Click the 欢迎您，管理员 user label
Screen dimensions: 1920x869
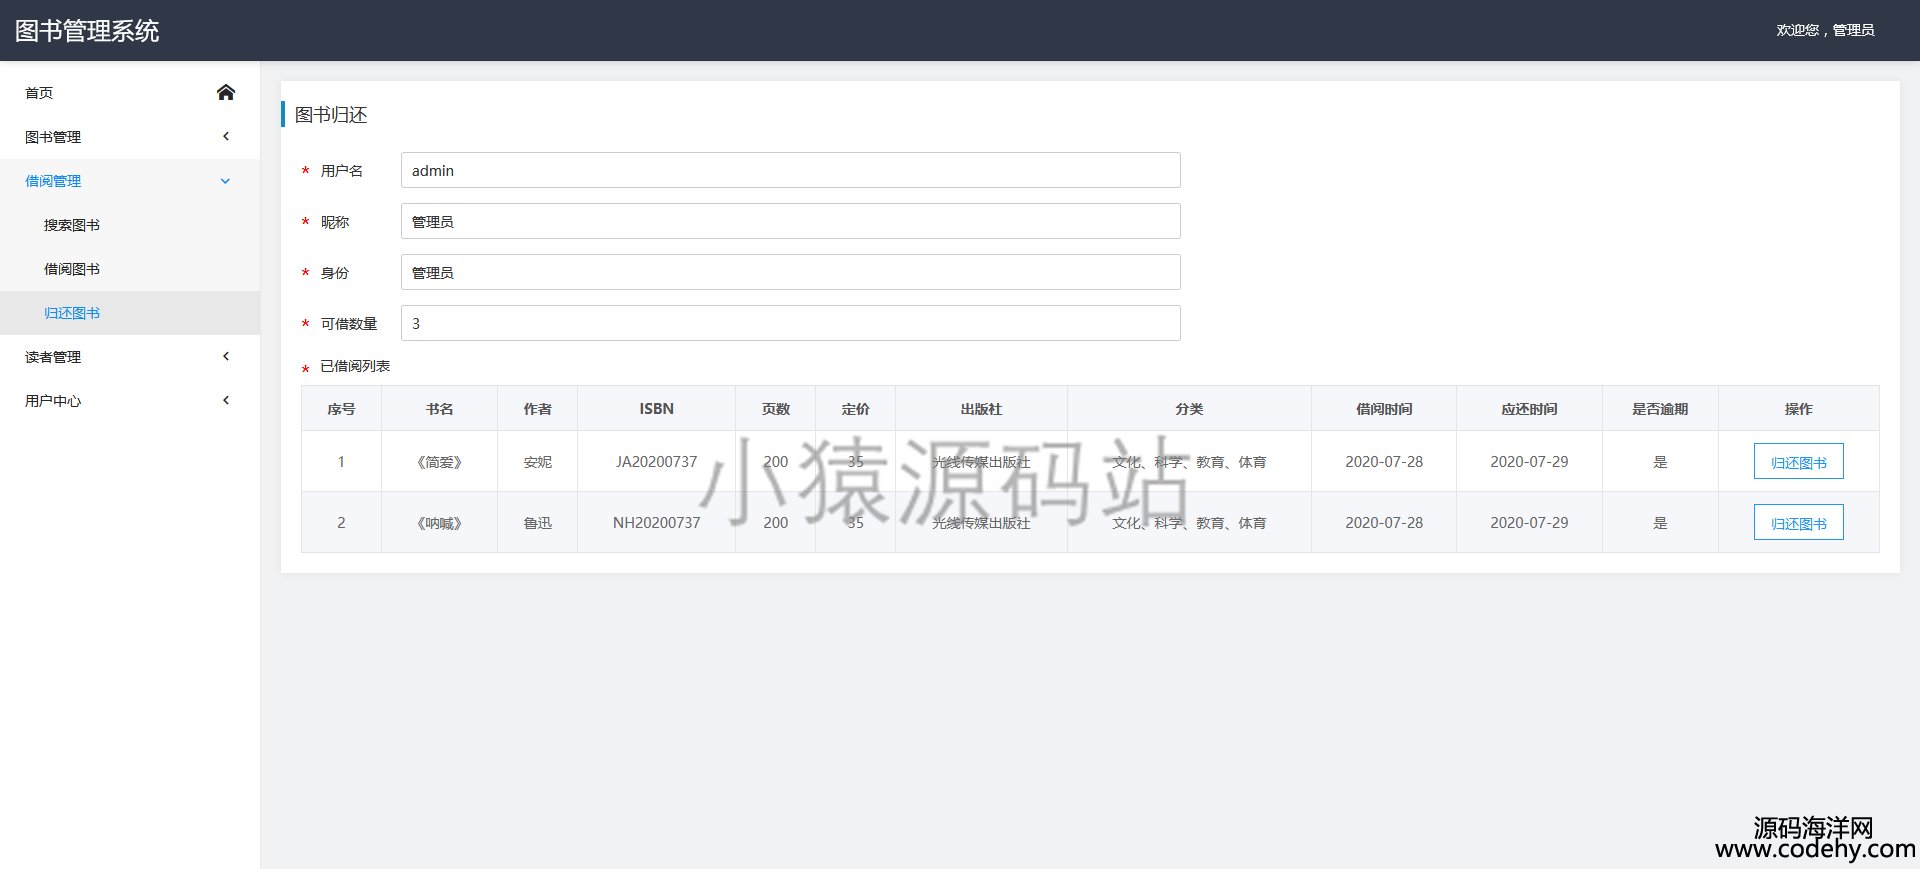[1825, 30]
